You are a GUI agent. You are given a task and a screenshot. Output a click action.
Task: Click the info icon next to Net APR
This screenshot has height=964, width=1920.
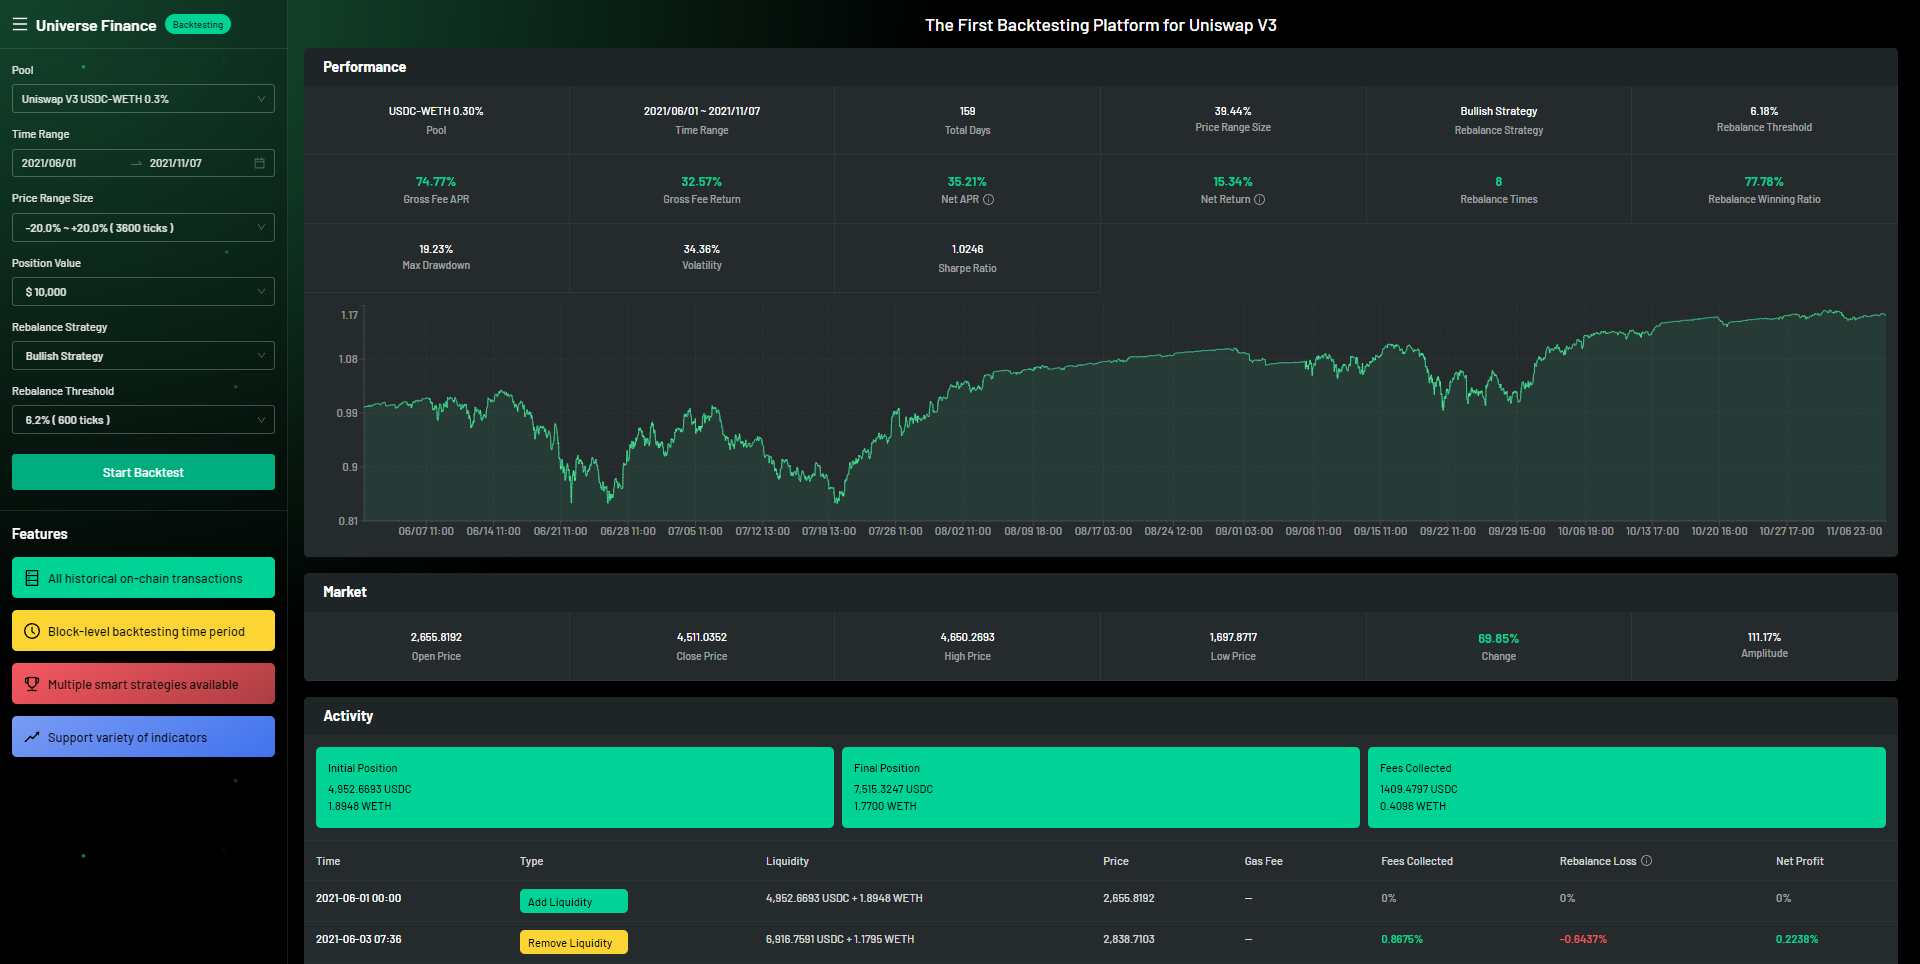point(988,200)
